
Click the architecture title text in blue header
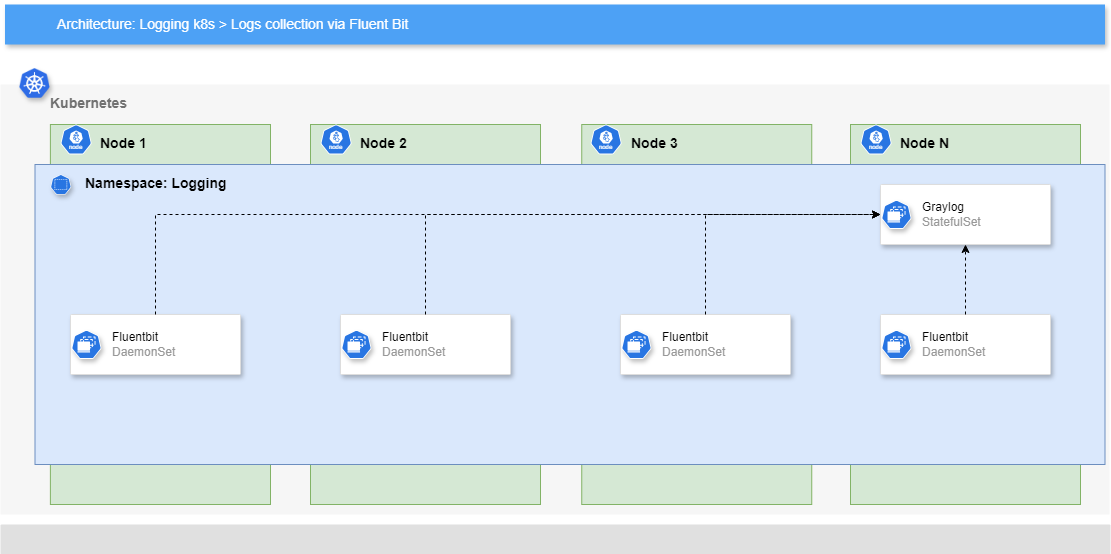(233, 25)
